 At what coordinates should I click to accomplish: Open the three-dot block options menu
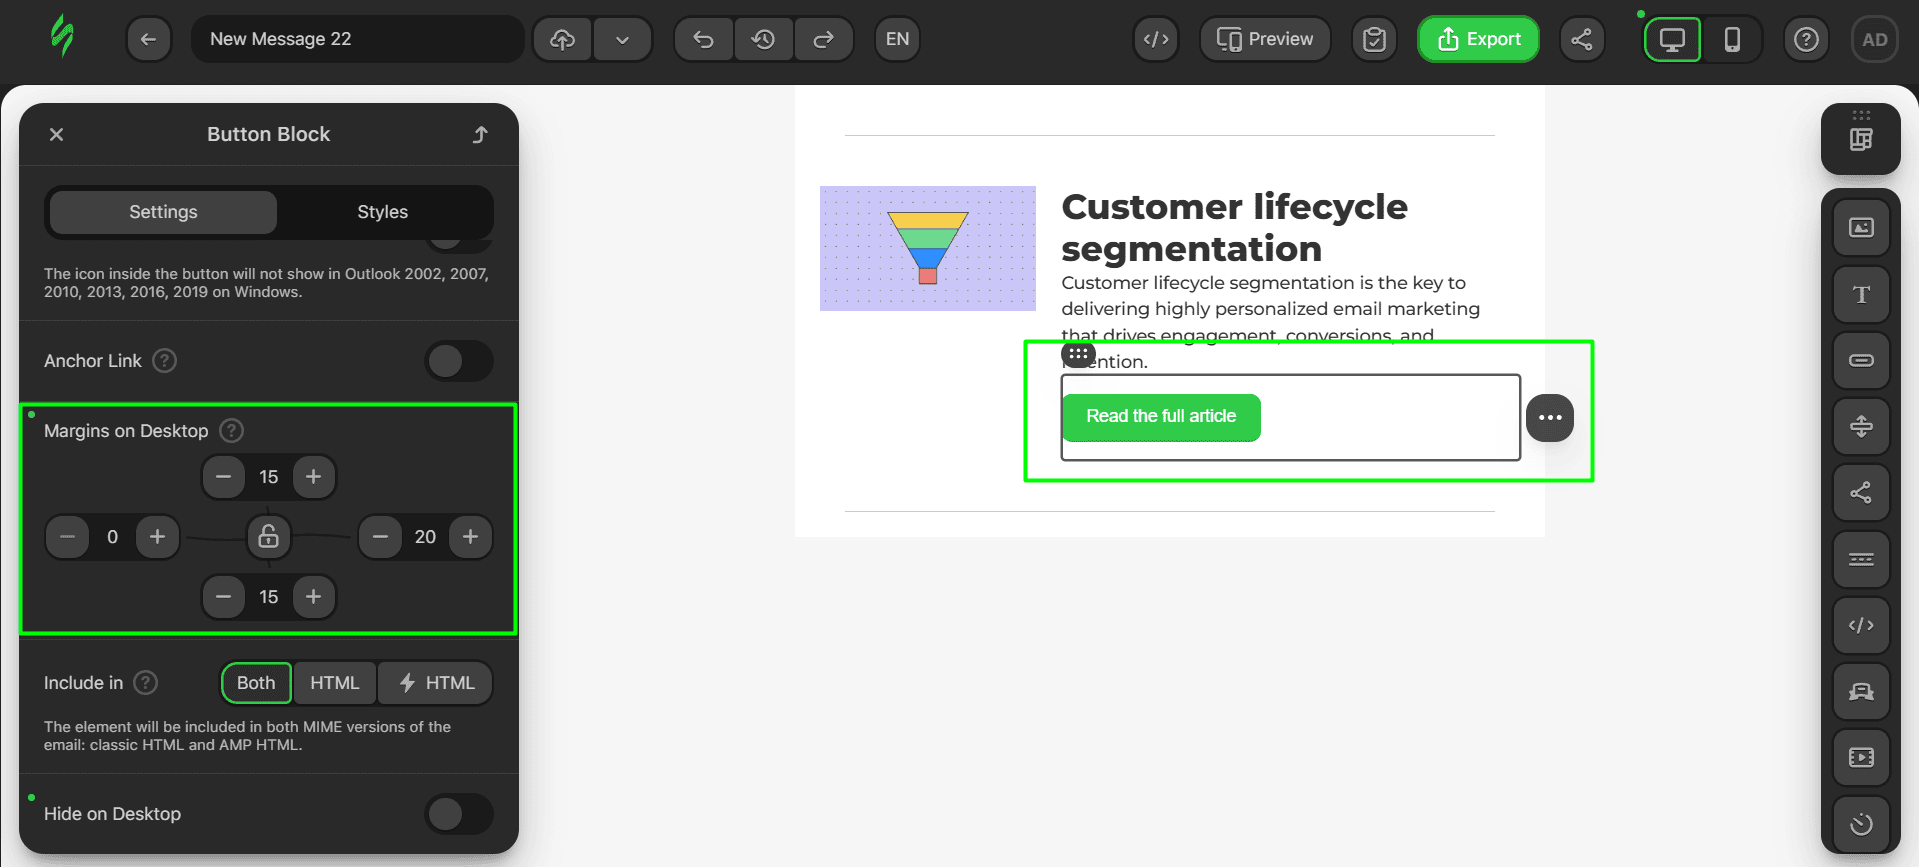coord(1550,418)
